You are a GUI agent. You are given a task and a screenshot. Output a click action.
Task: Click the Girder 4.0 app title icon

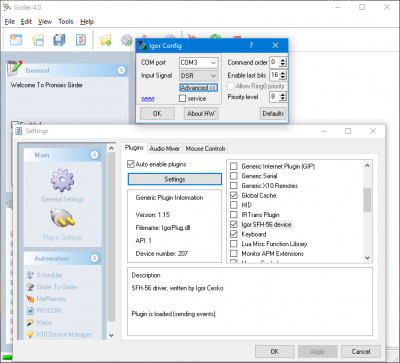click(7, 7)
